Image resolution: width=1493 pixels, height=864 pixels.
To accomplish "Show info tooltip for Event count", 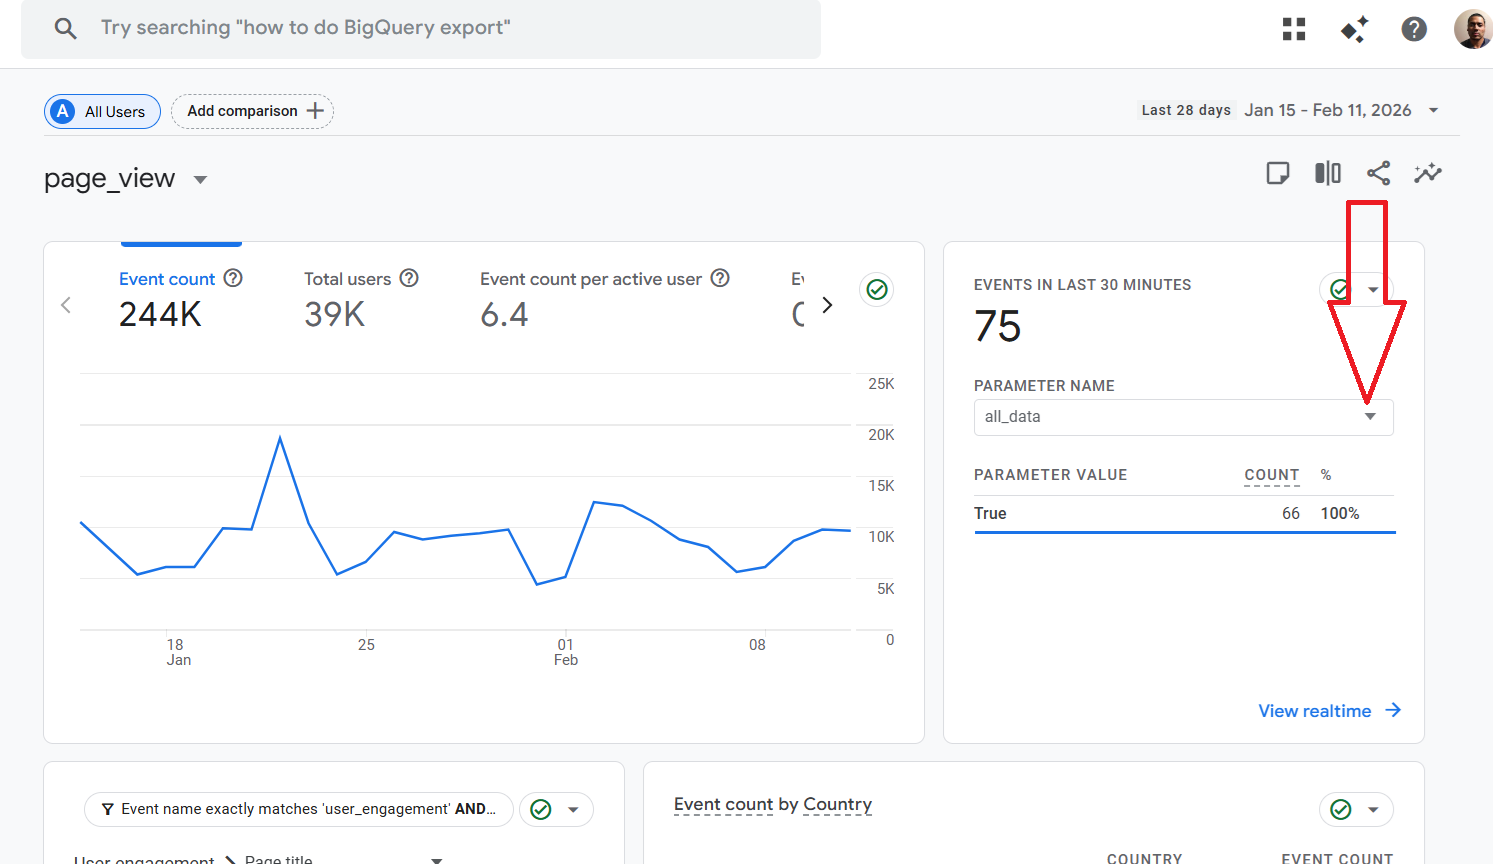I will click(233, 278).
